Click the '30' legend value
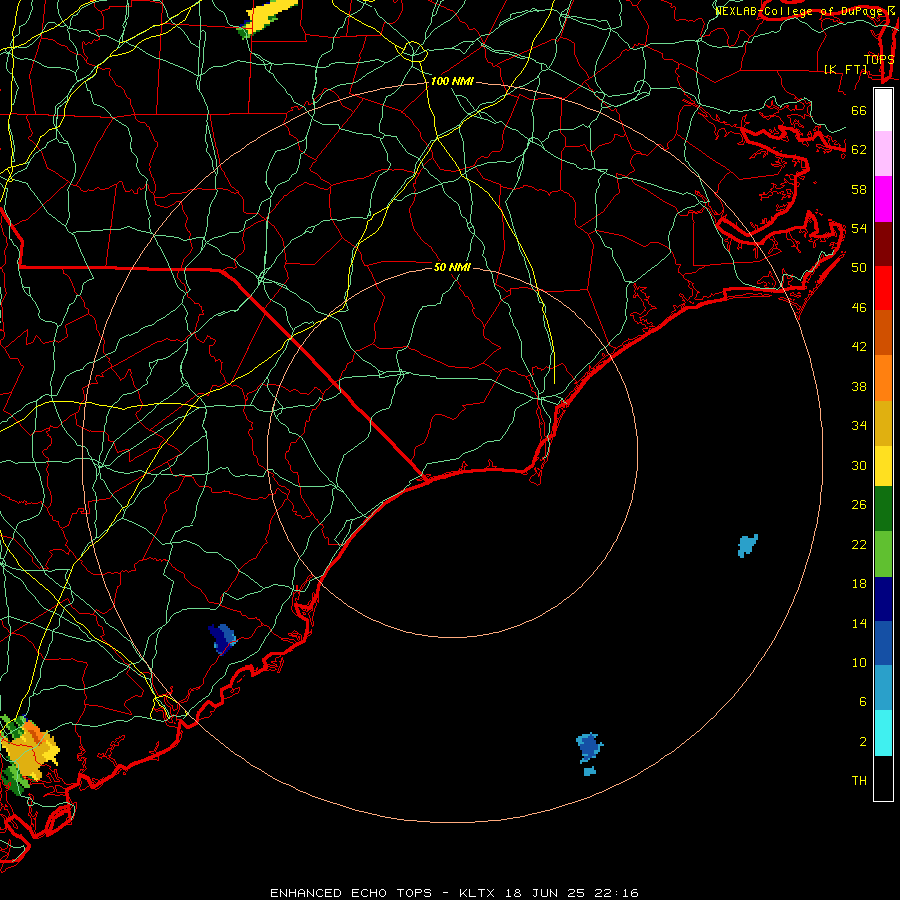900x900 pixels. [859, 465]
